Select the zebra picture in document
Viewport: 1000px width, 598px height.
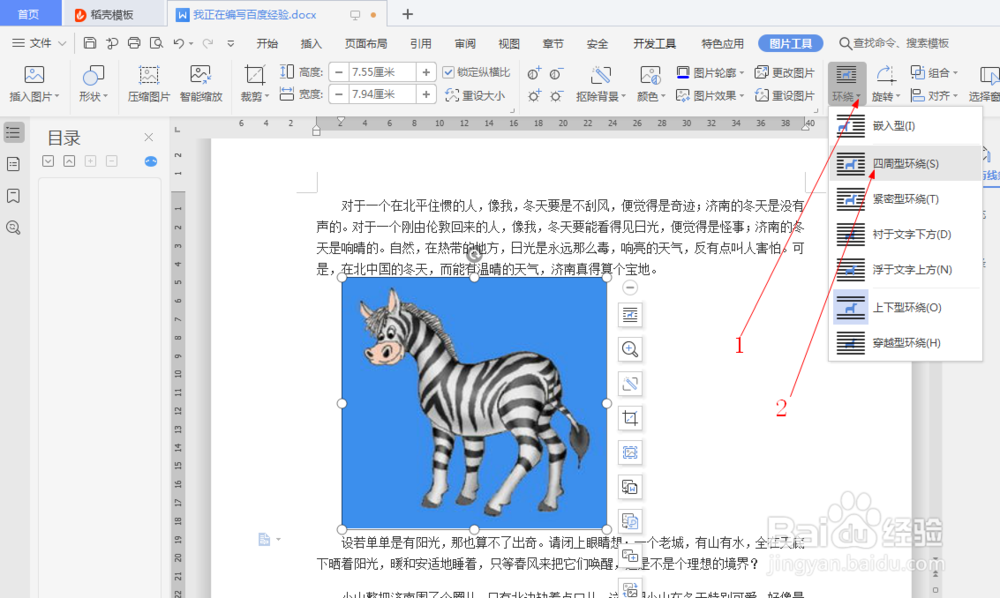click(x=474, y=403)
